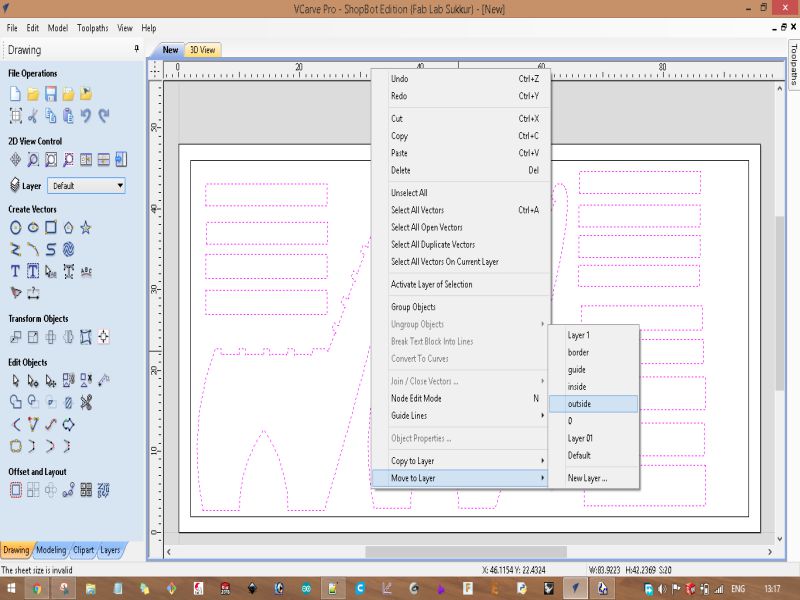Open the Move to Layer submenu
The image size is (800, 600).
pyautogui.click(x=460, y=478)
